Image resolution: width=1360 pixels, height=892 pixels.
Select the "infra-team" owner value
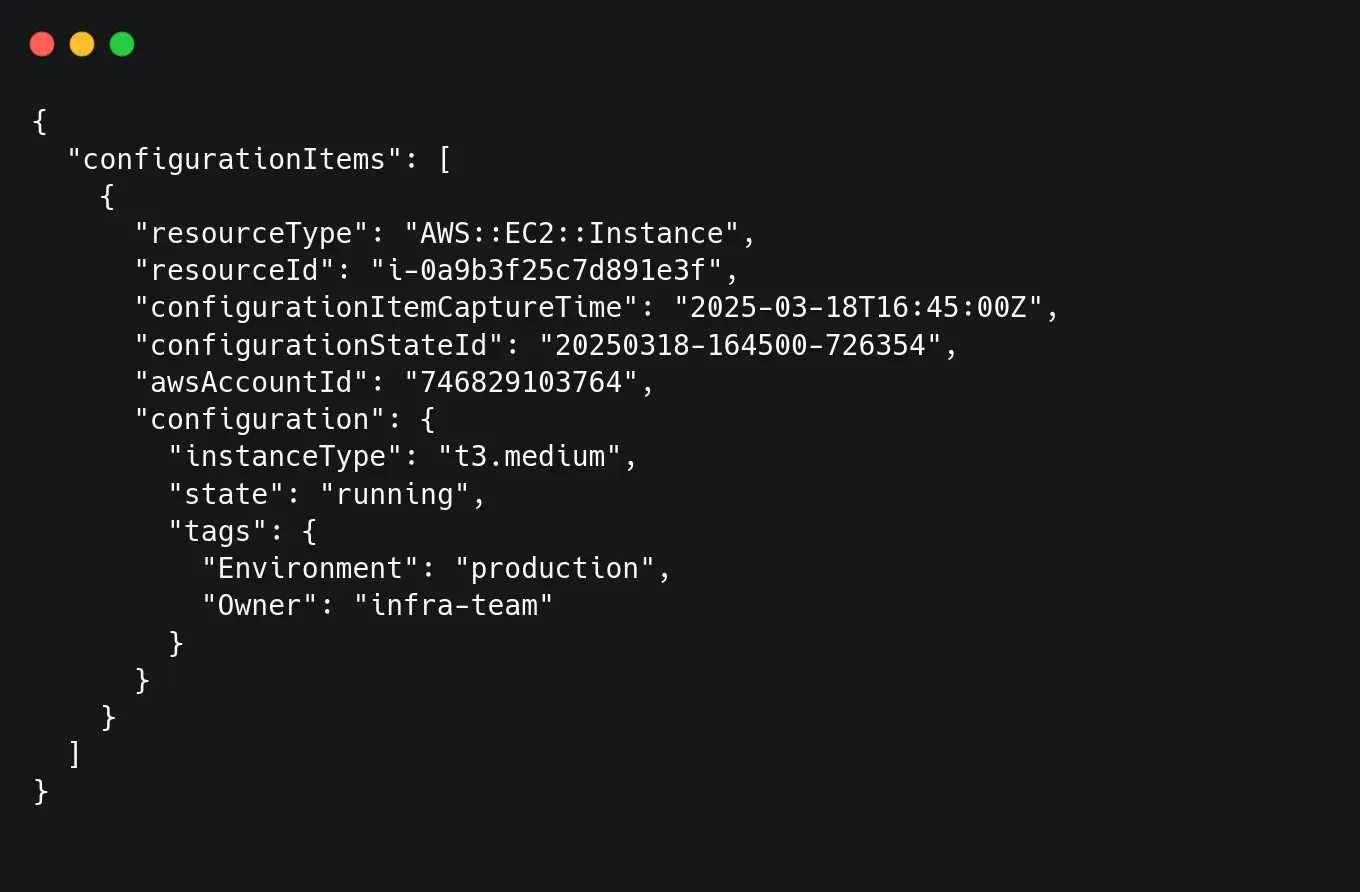coord(454,605)
